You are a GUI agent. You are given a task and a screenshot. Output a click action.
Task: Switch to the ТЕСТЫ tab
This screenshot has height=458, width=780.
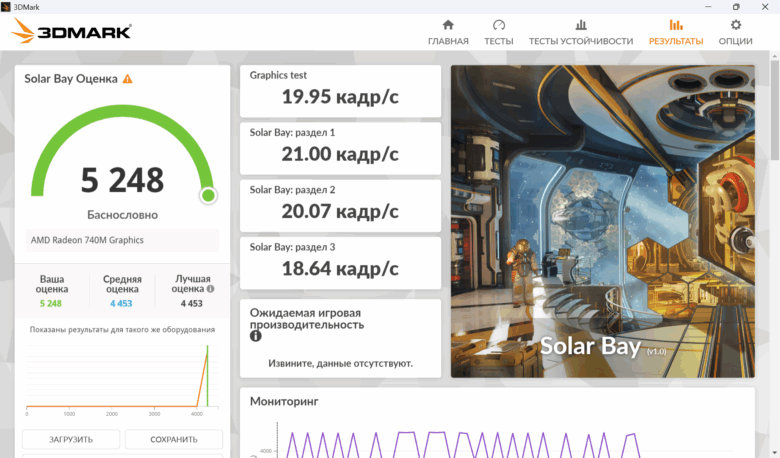498,33
